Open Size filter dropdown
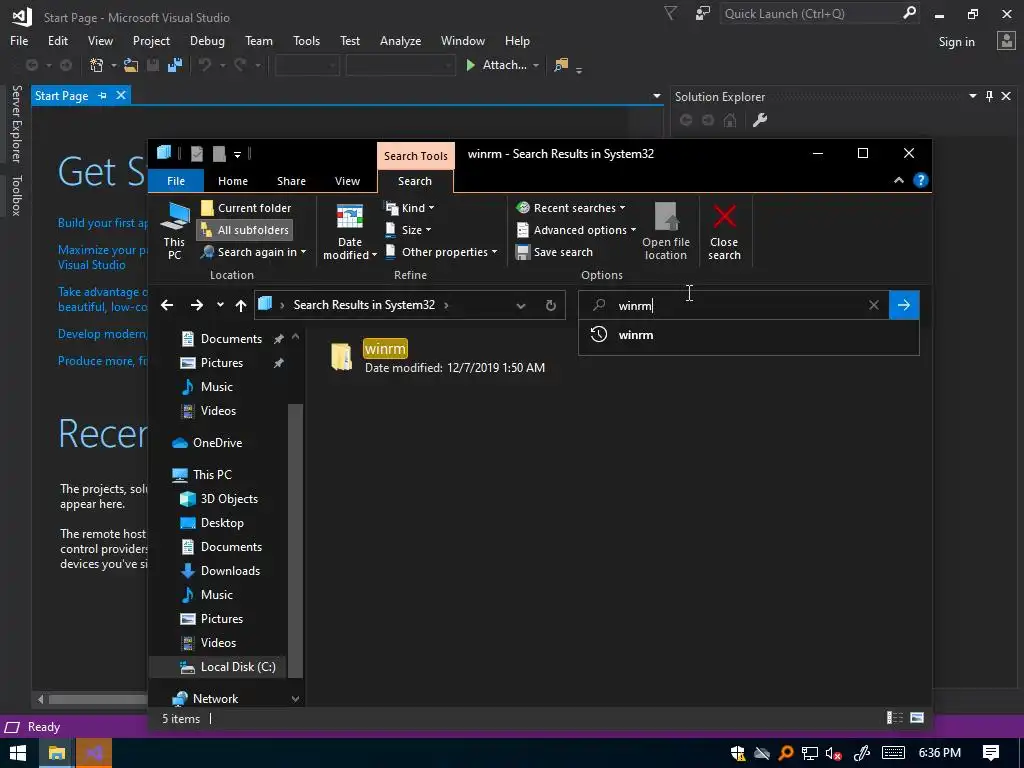This screenshot has width=1024, height=768. pyautogui.click(x=408, y=230)
